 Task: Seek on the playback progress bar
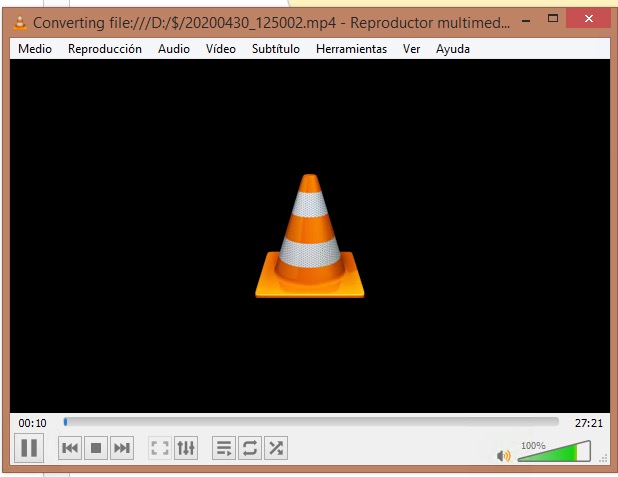pyautogui.click(x=311, y=422)
